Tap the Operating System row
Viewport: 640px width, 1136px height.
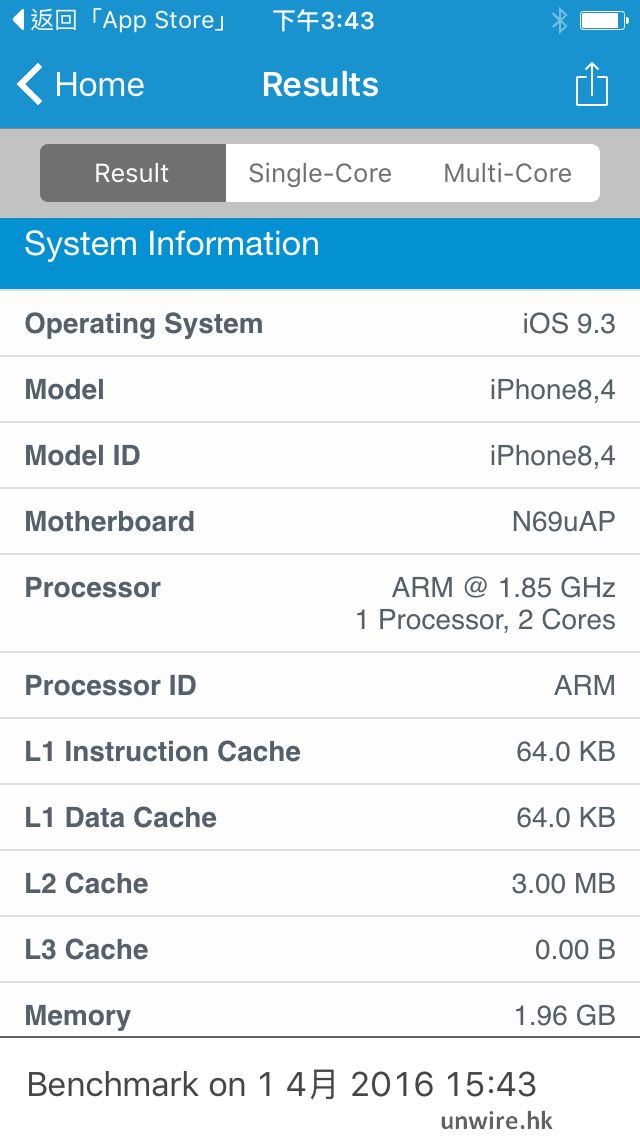320,324
